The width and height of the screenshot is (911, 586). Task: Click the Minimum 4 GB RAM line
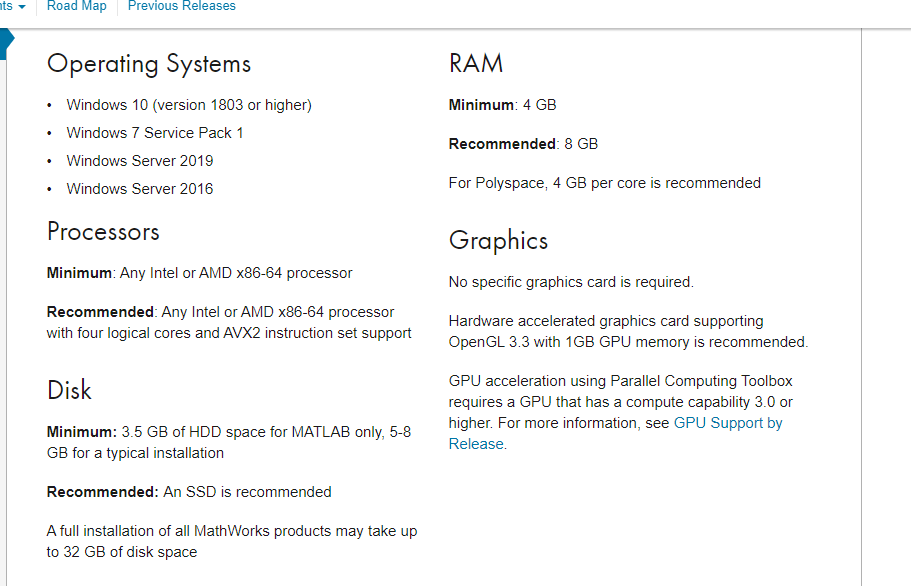click(502, 105)
